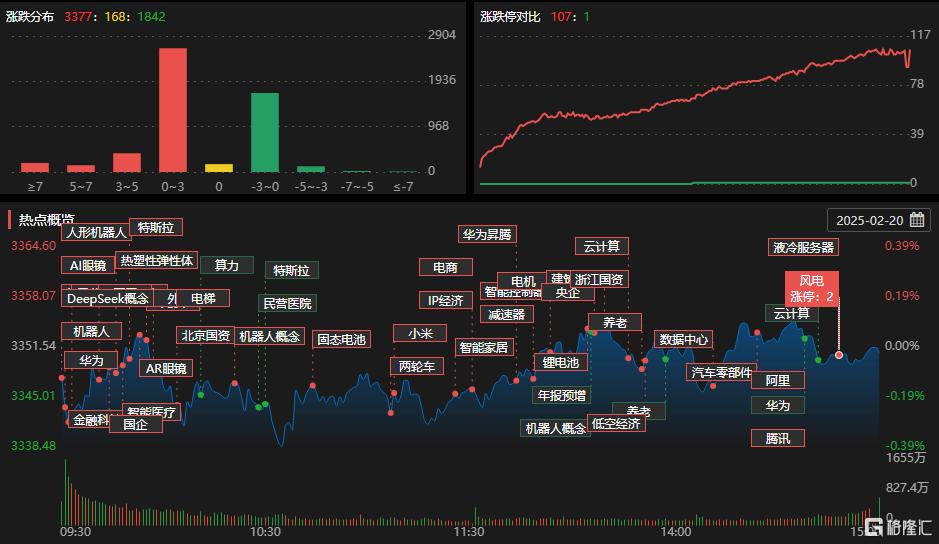
Task: Click the 10:30 time axis label
Action: tap(265, 531)
